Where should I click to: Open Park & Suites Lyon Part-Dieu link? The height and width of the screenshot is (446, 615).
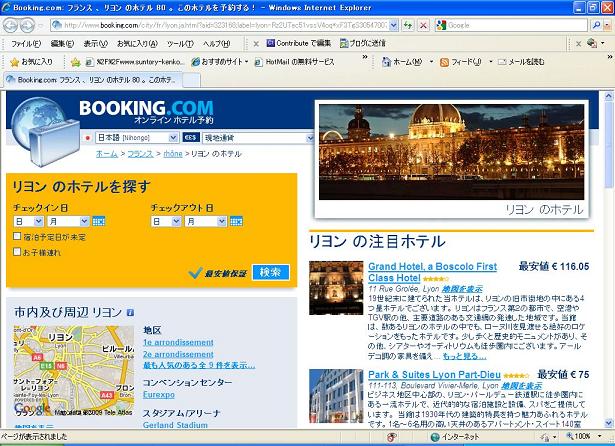(x=434, y=374)
